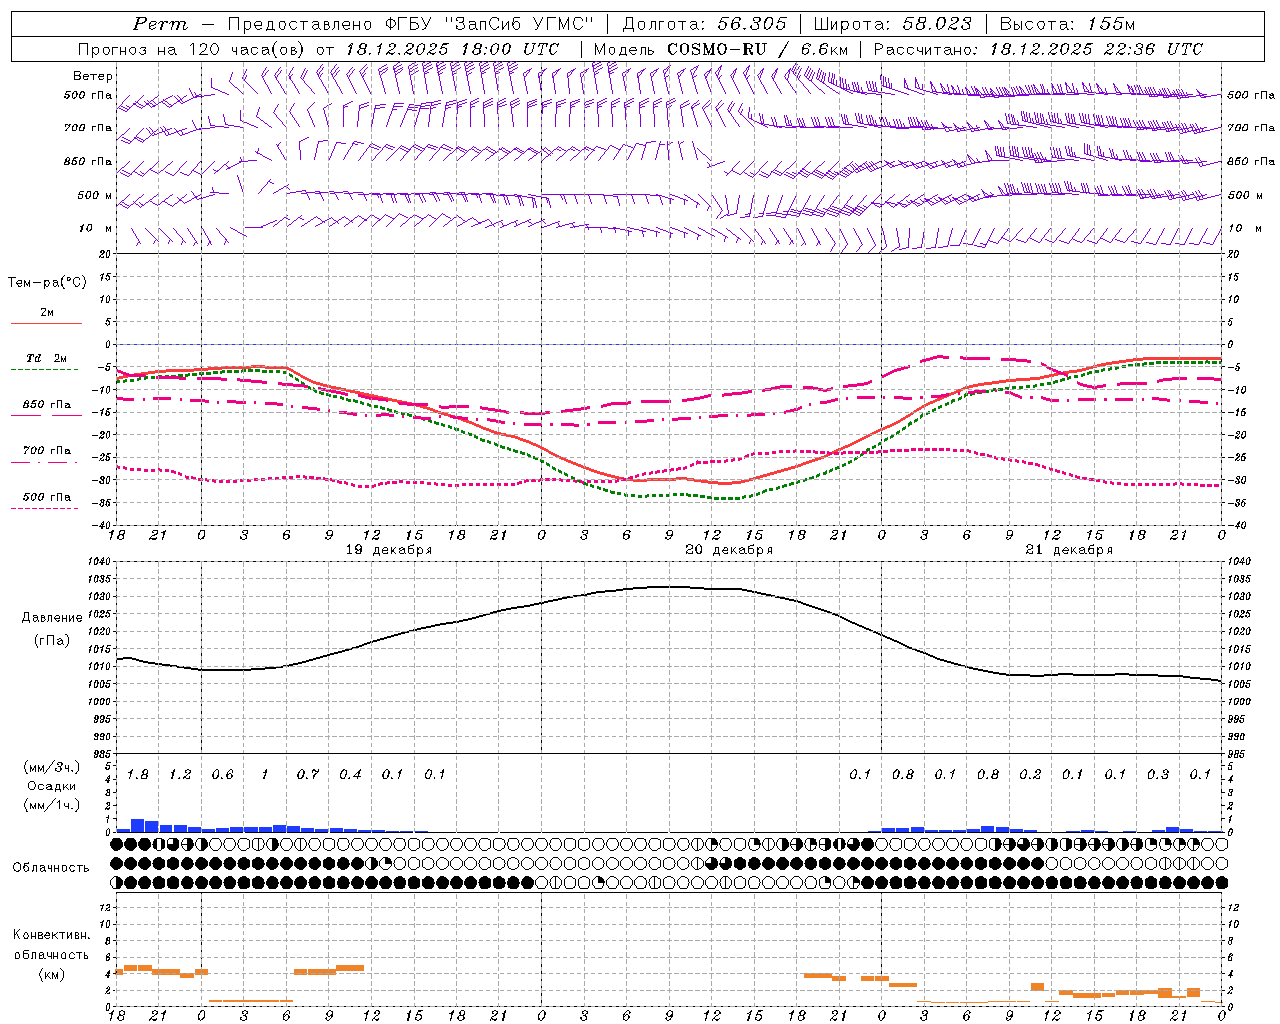Click the "Тем-ра(°C)" temperature panel label
Screen dimensions: 1280x1024
[47, 283]
